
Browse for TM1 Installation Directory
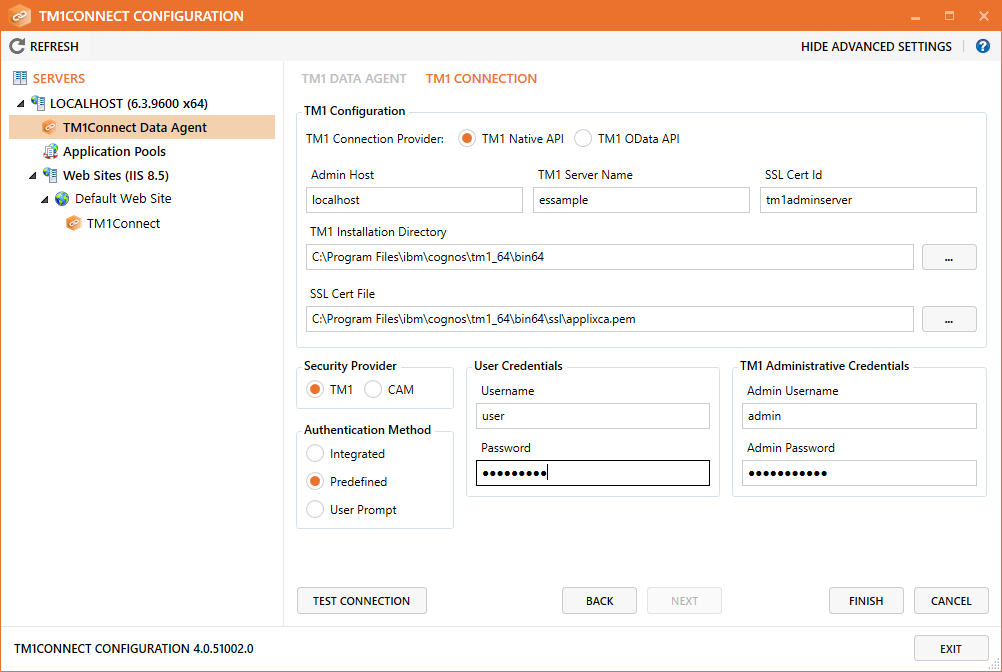tap(949, 257)
